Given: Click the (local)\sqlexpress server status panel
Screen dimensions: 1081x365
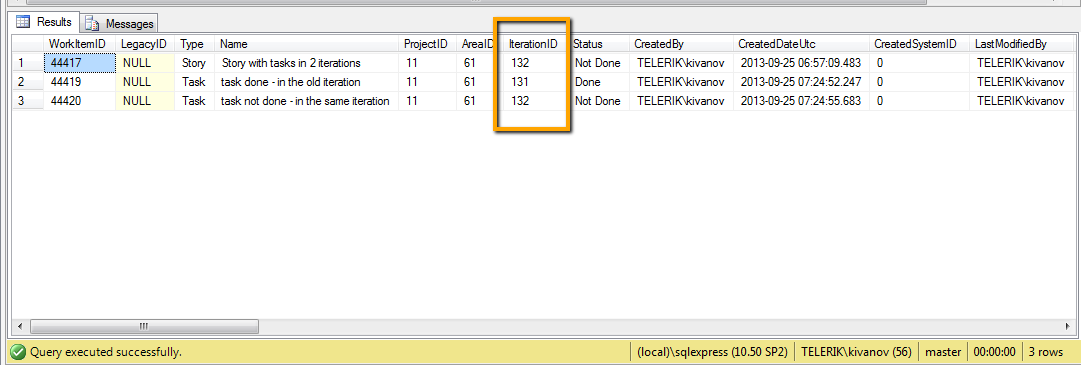Looking at the screenshot, I should point(712,352).
